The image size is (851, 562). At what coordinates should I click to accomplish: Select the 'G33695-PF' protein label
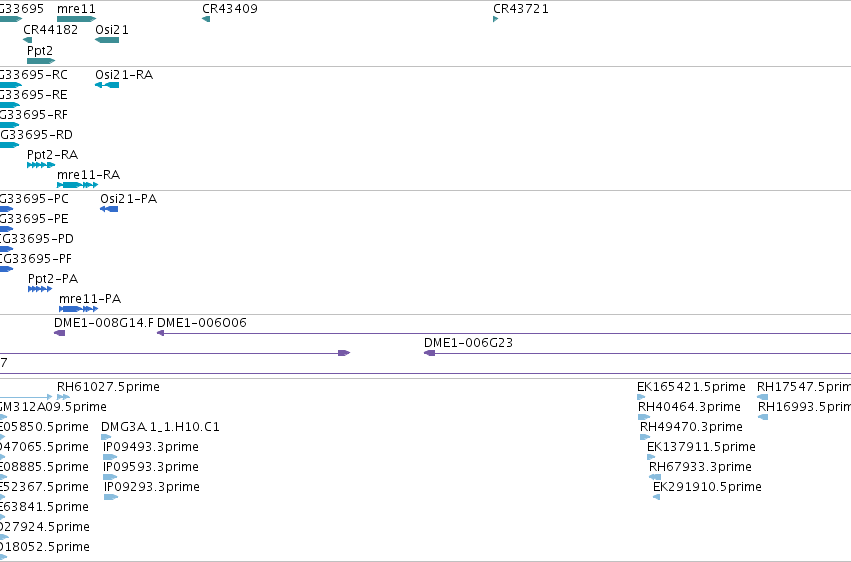tap(36, 259)
